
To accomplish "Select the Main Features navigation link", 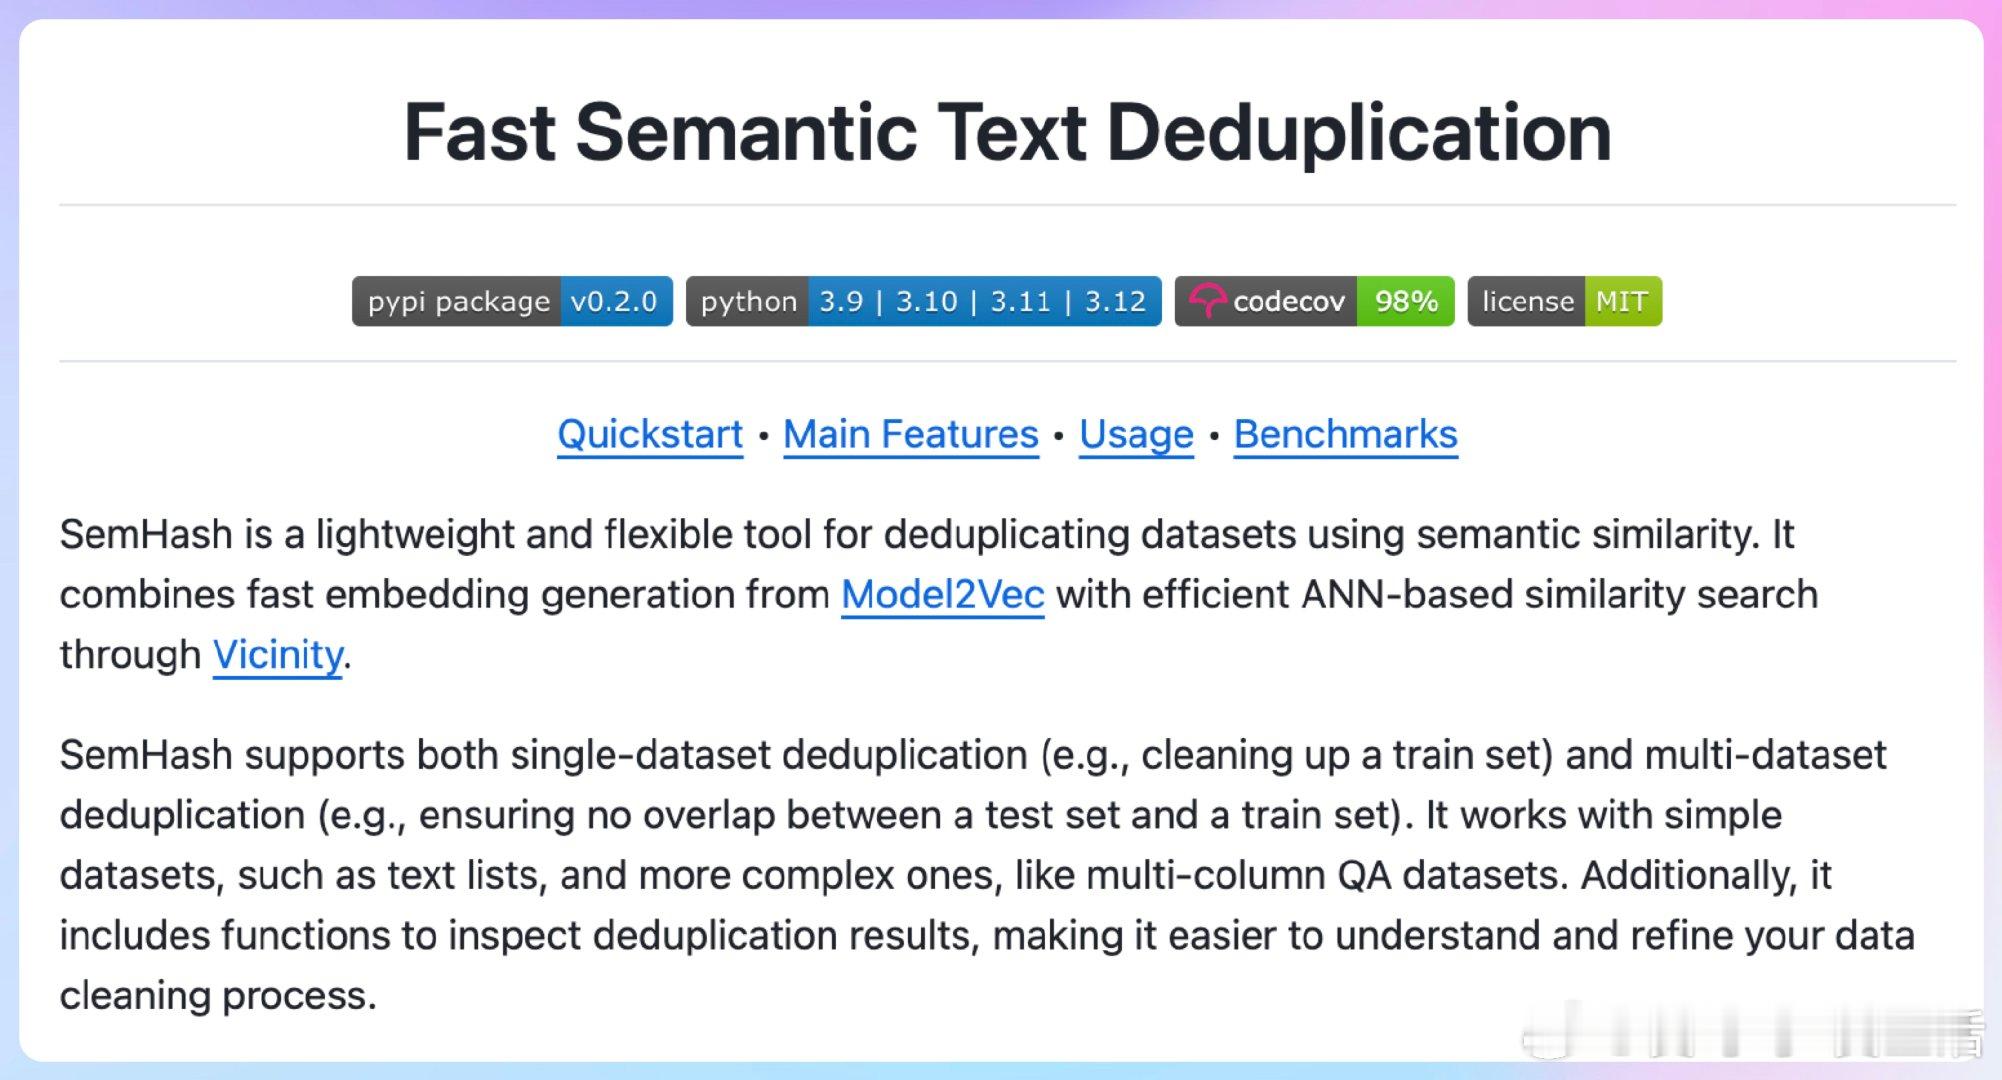I will (911, 434).
